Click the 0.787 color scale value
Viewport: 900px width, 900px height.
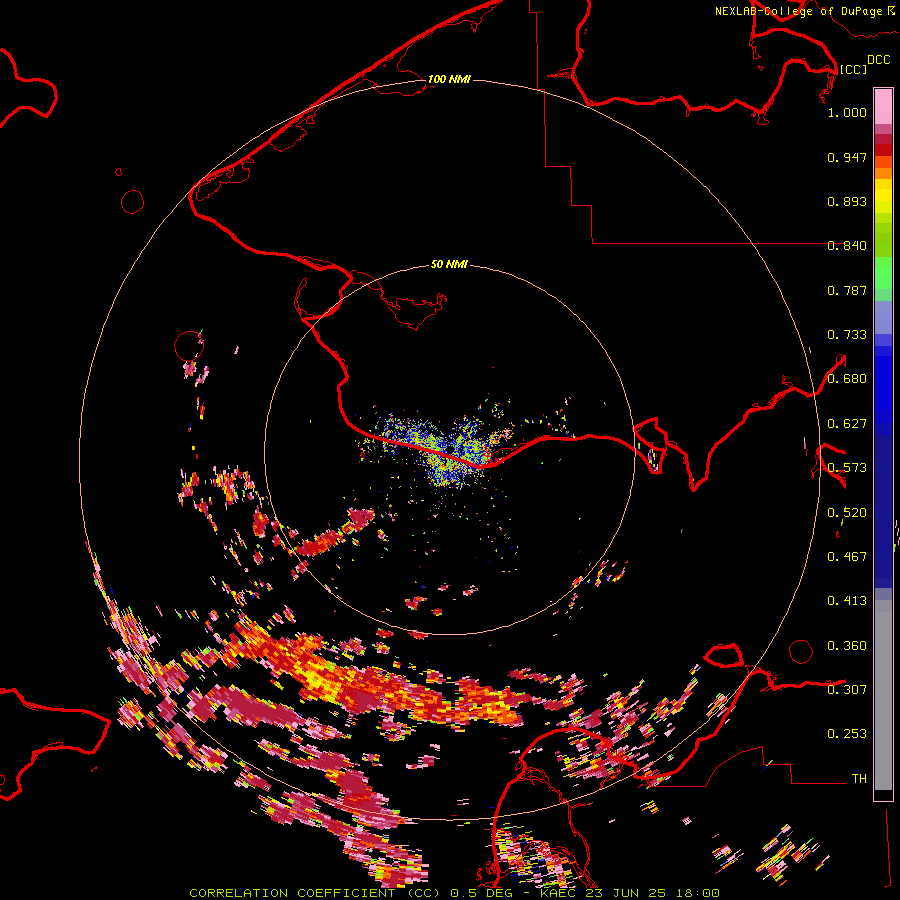click(847, 290)
